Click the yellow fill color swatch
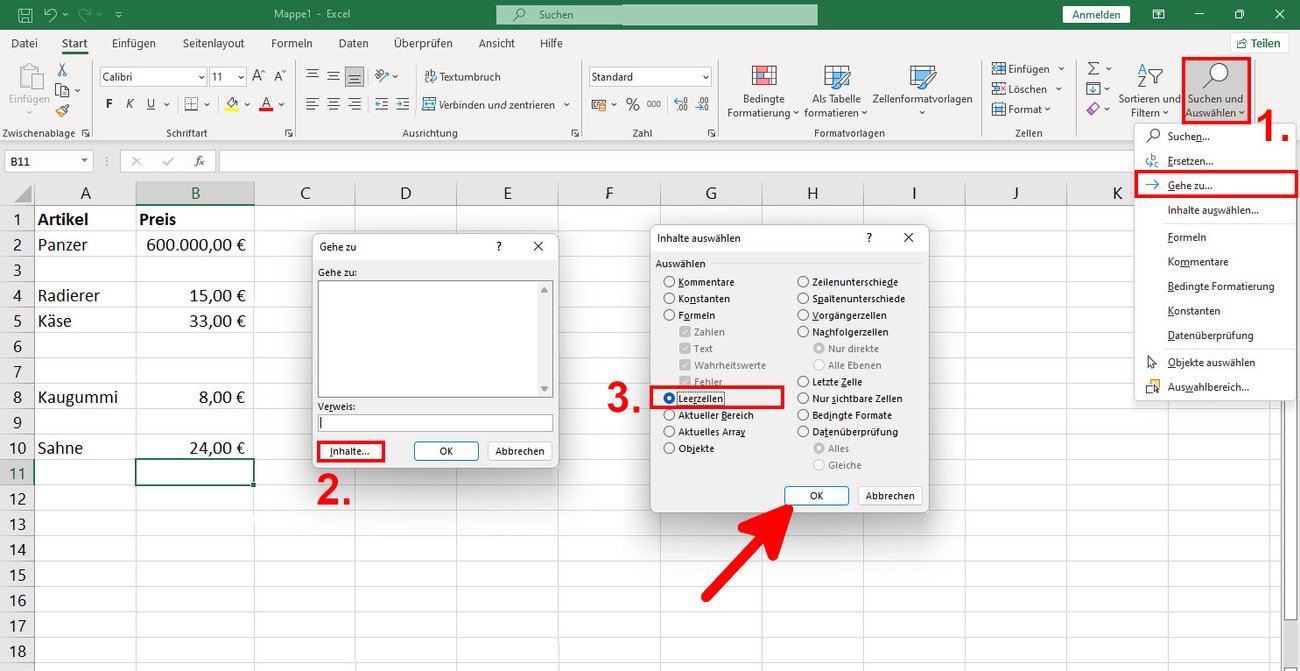The width and height of the screenshot is (1300, 671). tap(231, 104)
